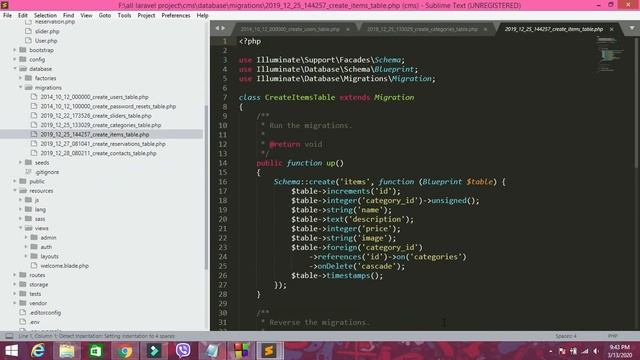
Task: Close the create_items_table.php tab
Action: point(611,29)
